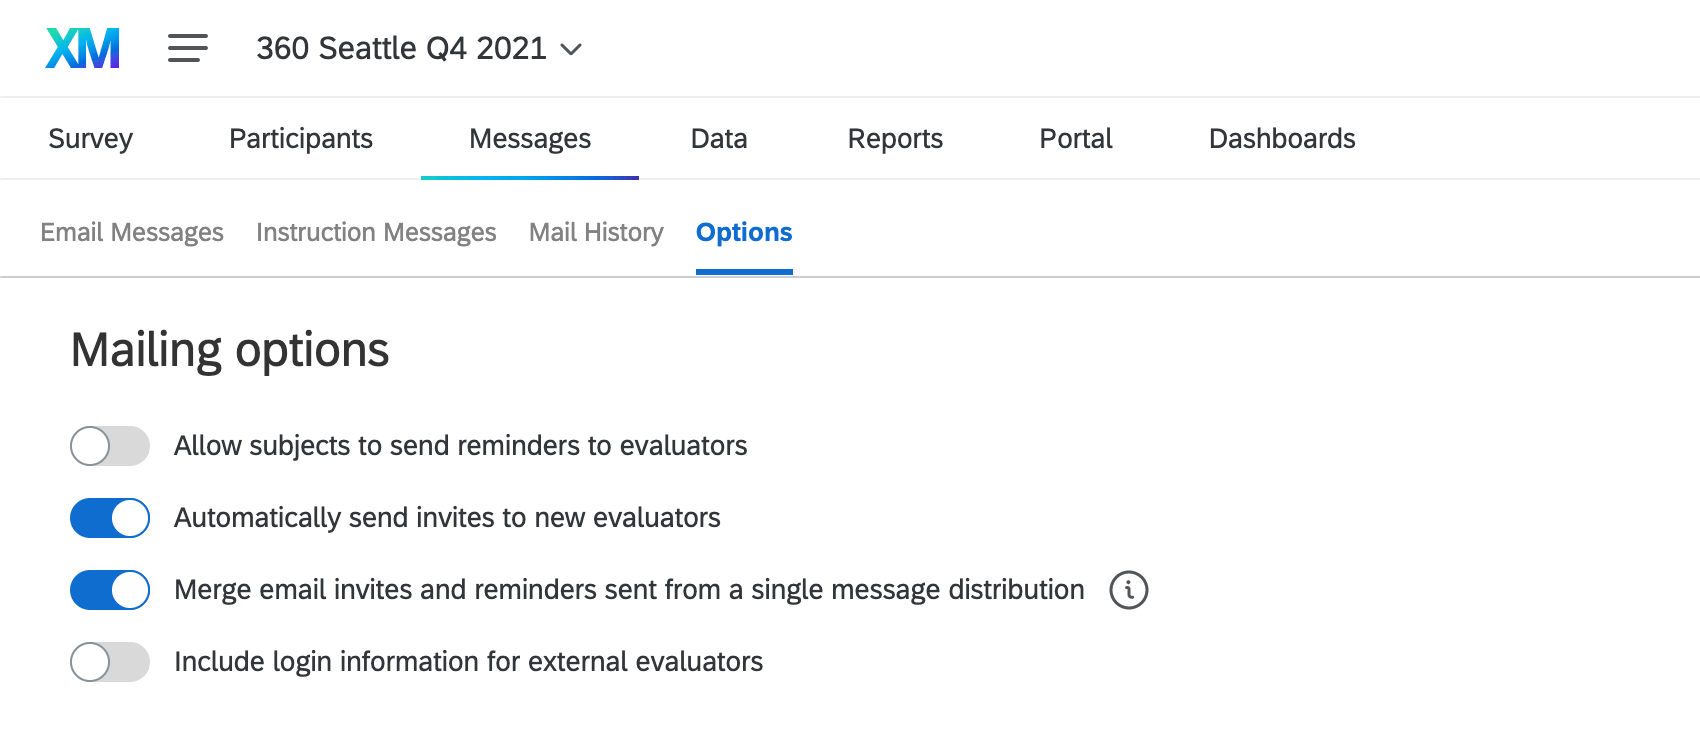This screenshot has width=1700, height=744.
Task: Enable Allow subjects to send reminders toggle
Action: click(110, 446)
